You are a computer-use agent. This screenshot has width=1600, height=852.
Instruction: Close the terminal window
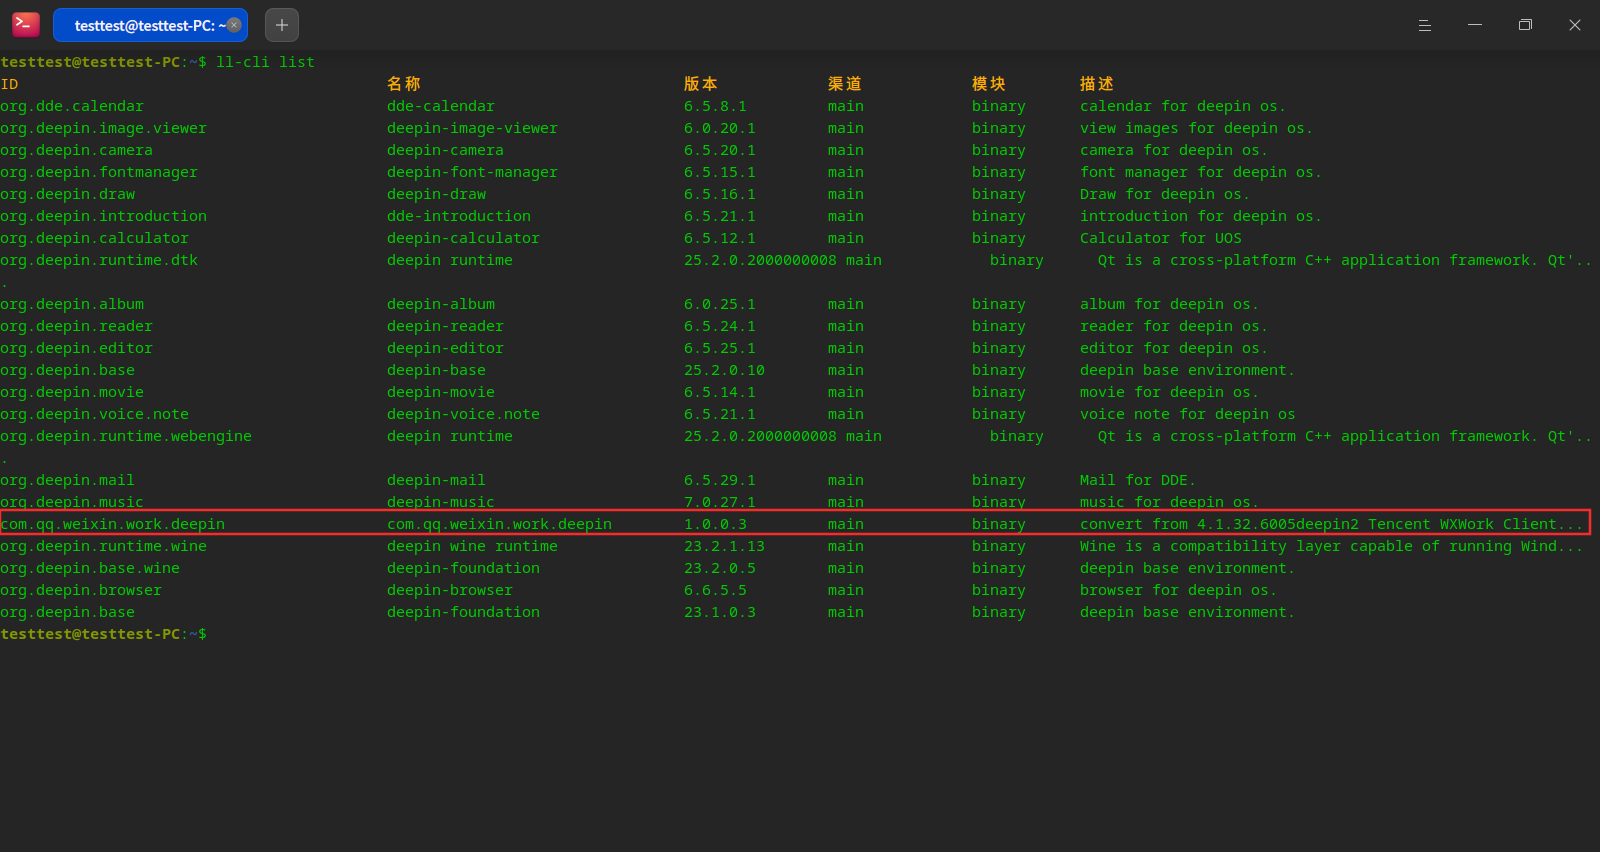(1575, 25)
